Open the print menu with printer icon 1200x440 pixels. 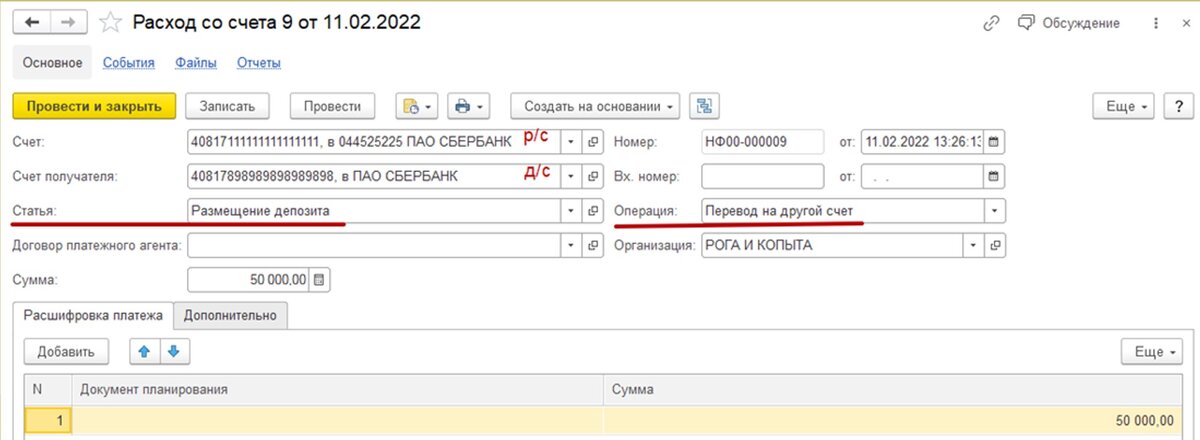tap(468, 106)
